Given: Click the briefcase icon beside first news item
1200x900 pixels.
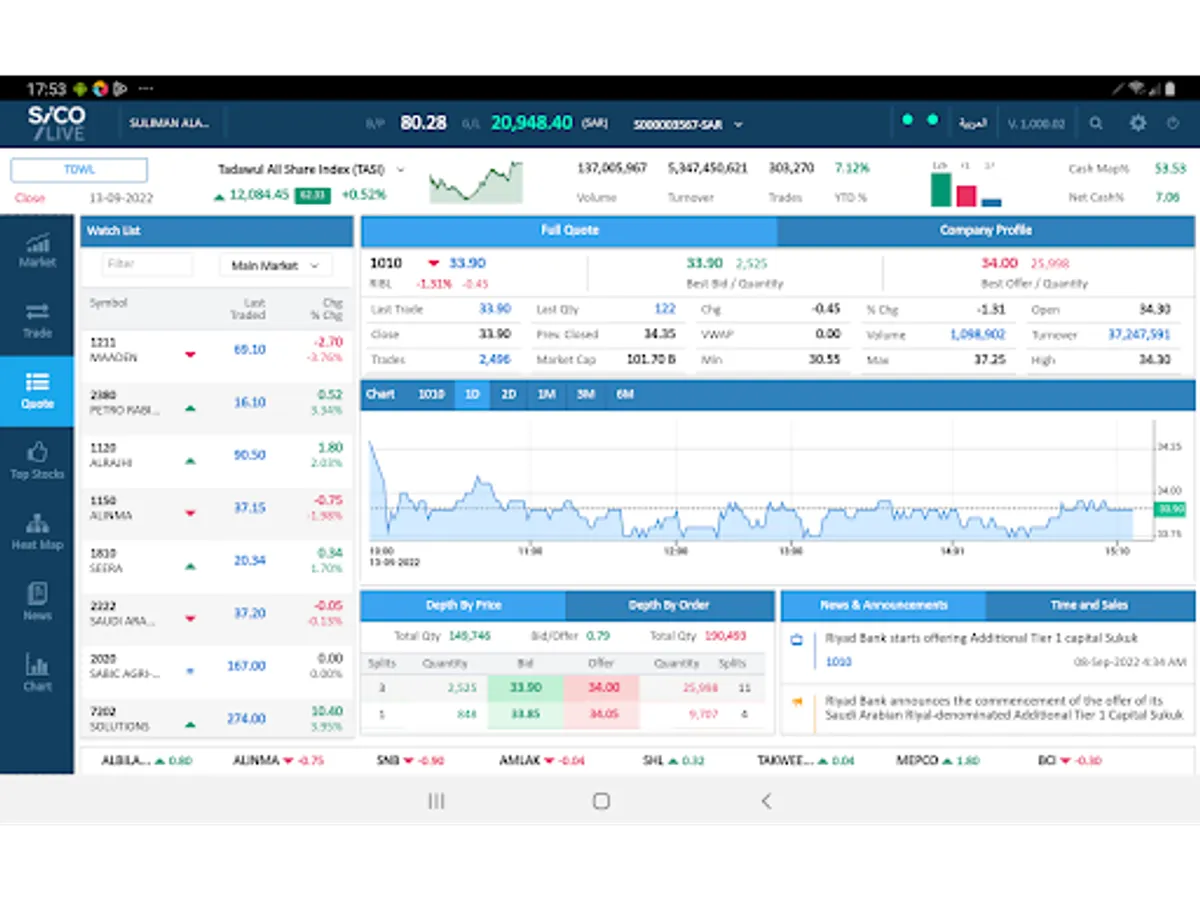Looking at the screenshot, I should point(797,639).
